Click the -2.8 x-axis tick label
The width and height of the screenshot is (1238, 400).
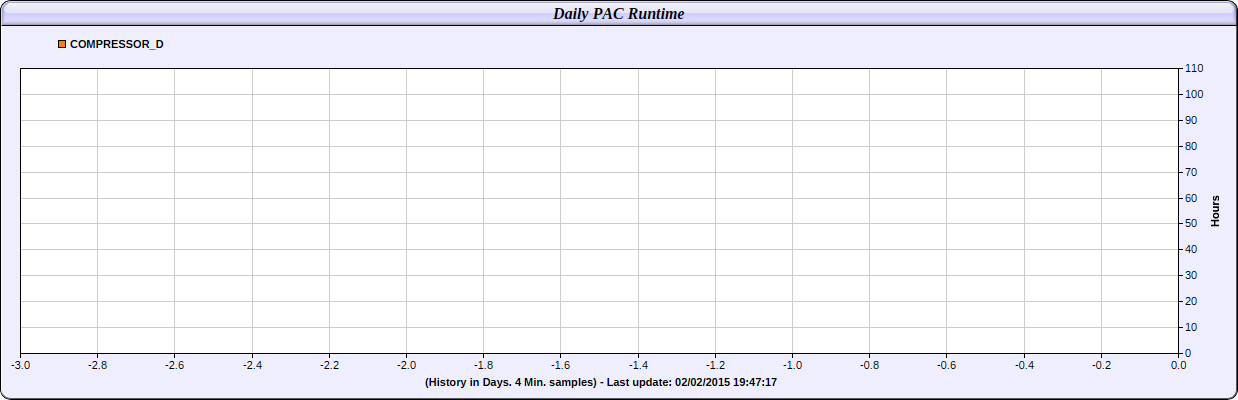98,366
